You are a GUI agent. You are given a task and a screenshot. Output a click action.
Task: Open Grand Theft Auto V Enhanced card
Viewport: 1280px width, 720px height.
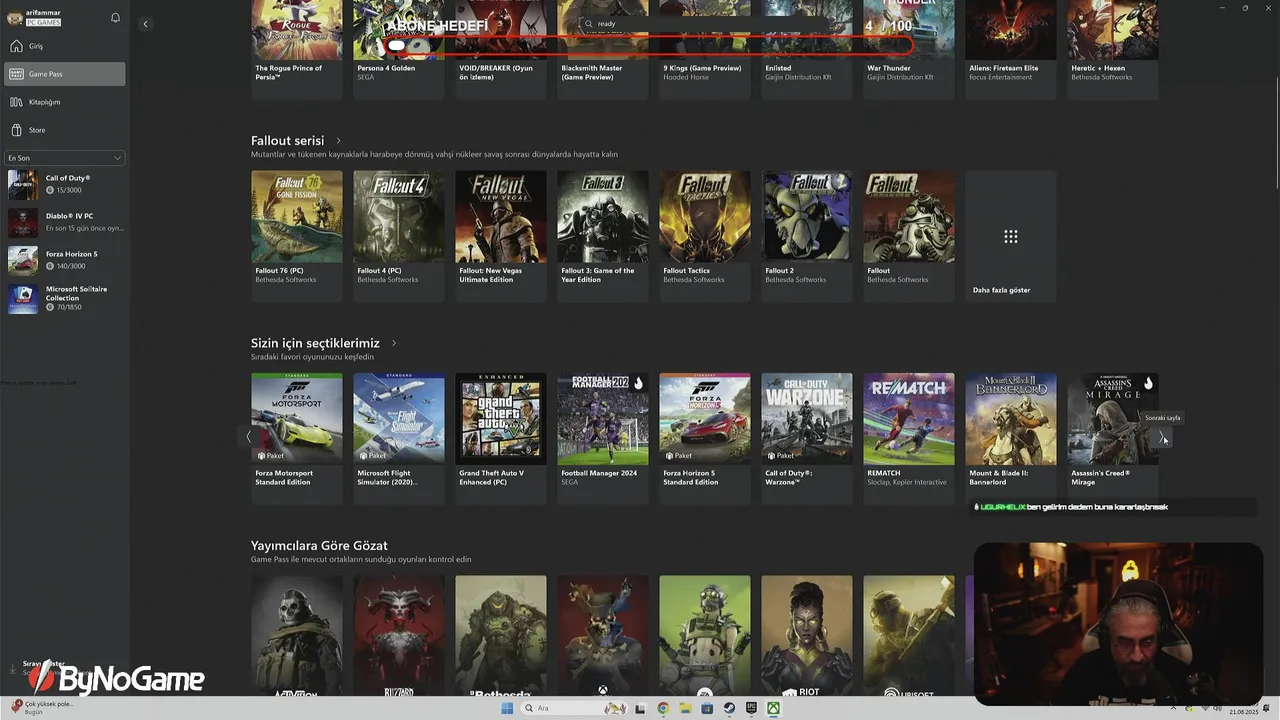click(x=500, y=438)
